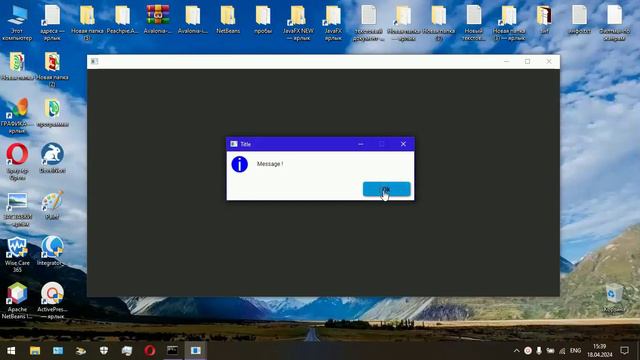
Task: Click the OK button in the Title dialog
Action: (x=386, y=189)
